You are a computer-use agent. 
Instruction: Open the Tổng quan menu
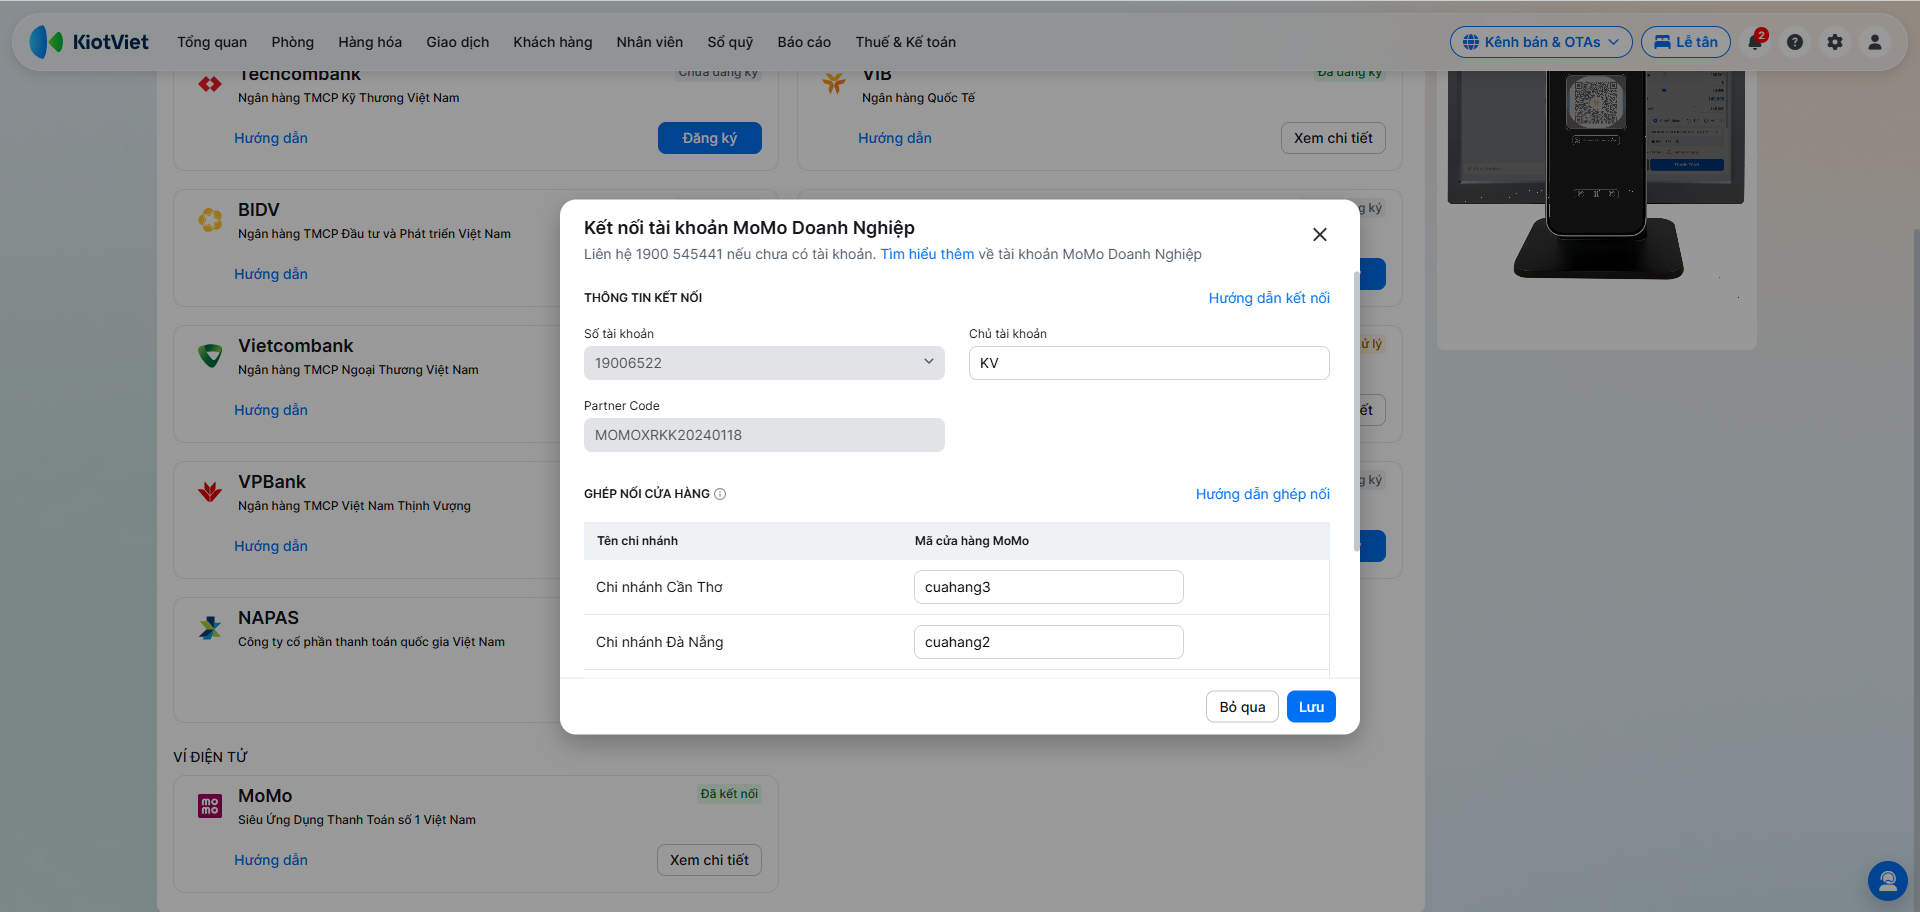pos(212,42)
